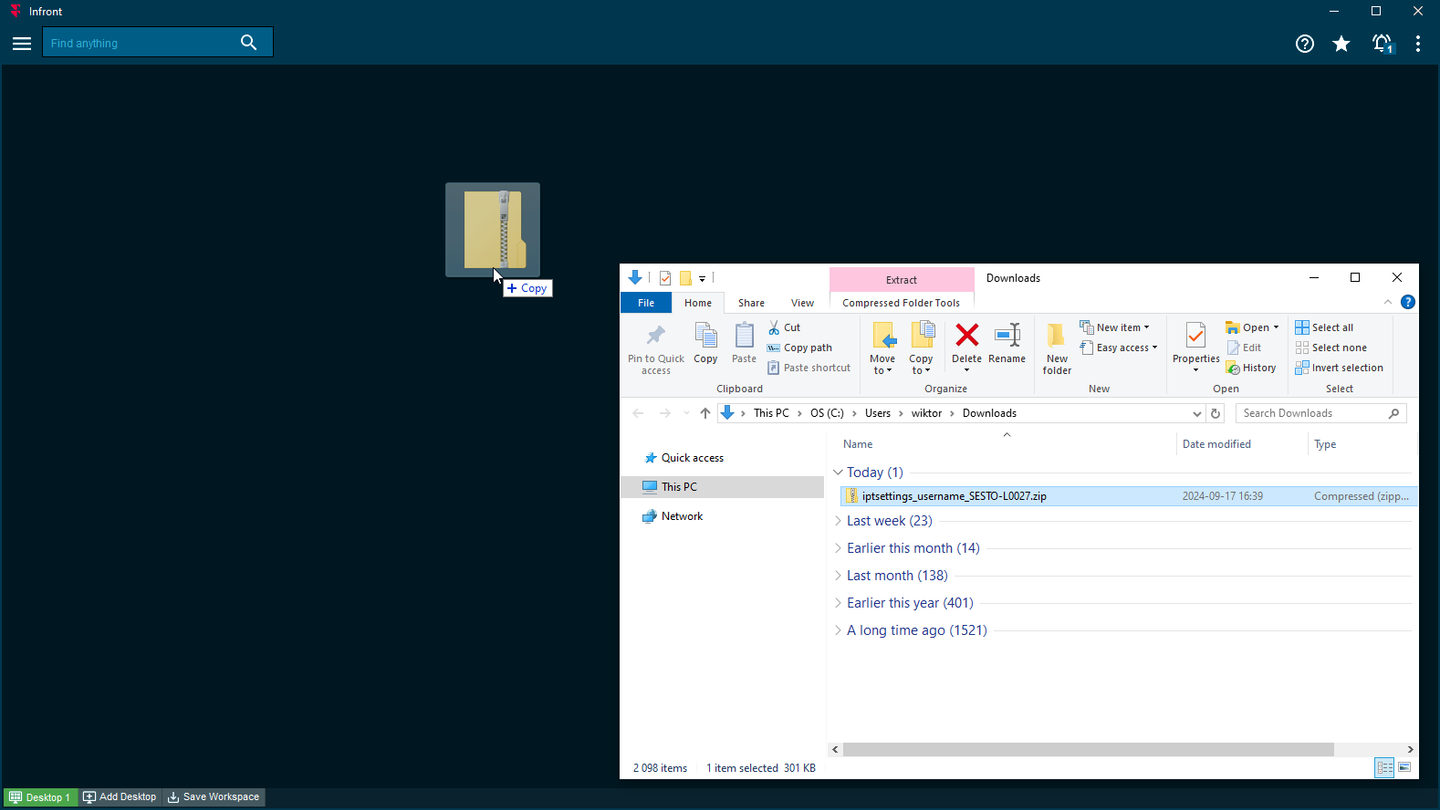Switch to the View ribbon tab
Image resolution: width=1440 pixels, height=810 pixels.
coord(802,303)
